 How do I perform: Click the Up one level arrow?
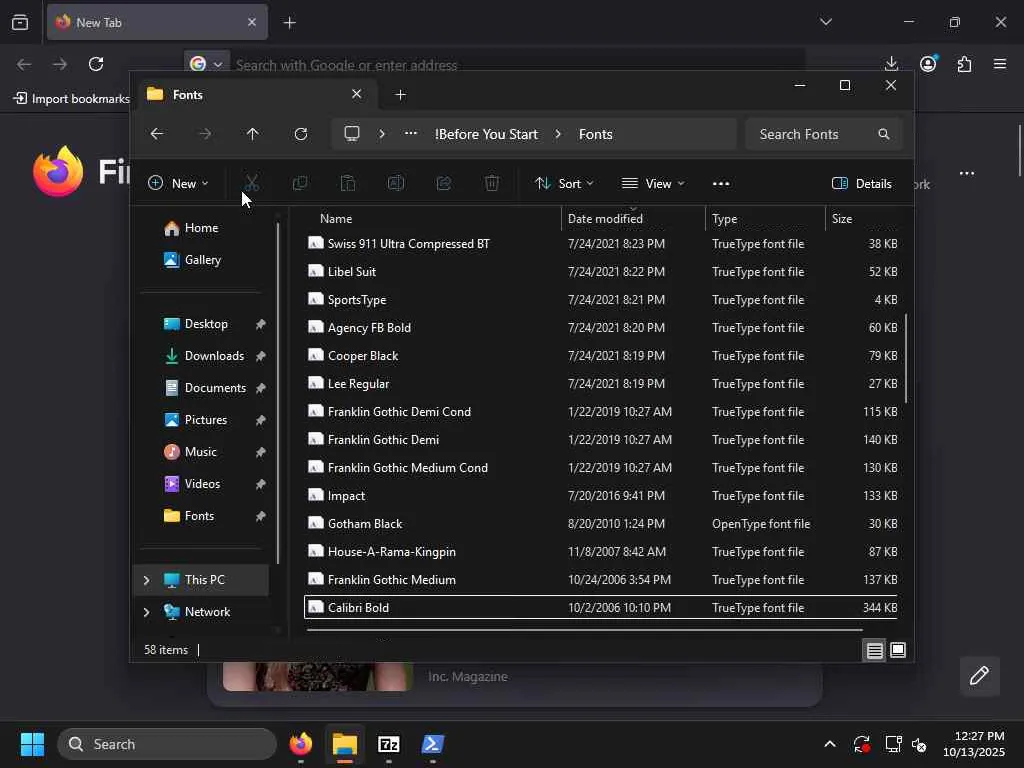point(252,134)
